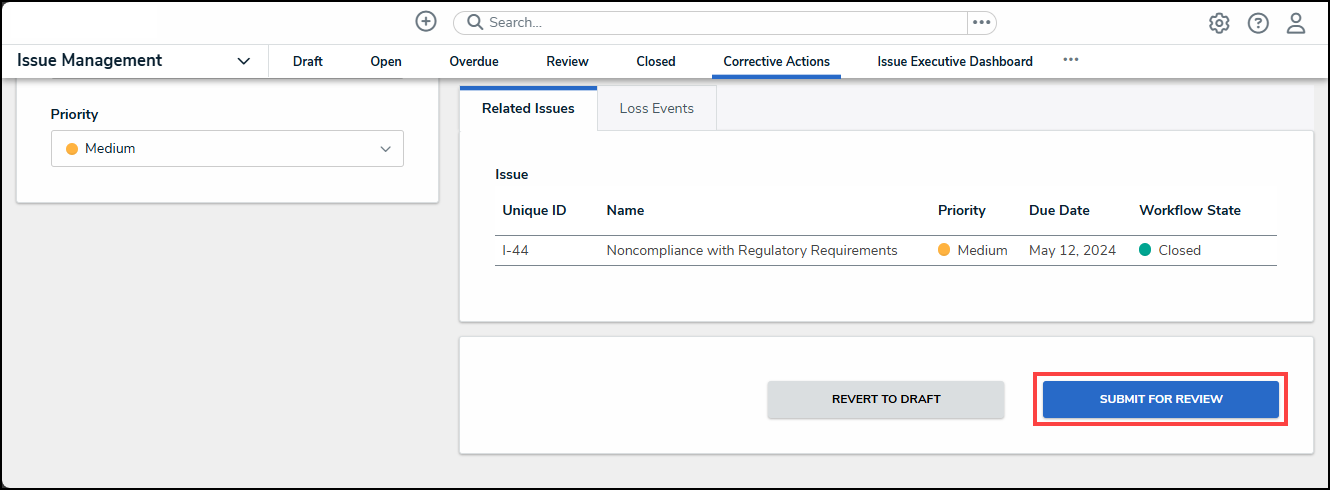The height and width of the screenshot is (490, 1330).
Task: Open the Noncompliance with Regulatory Requirements issue
Action: tap(752, 250)
